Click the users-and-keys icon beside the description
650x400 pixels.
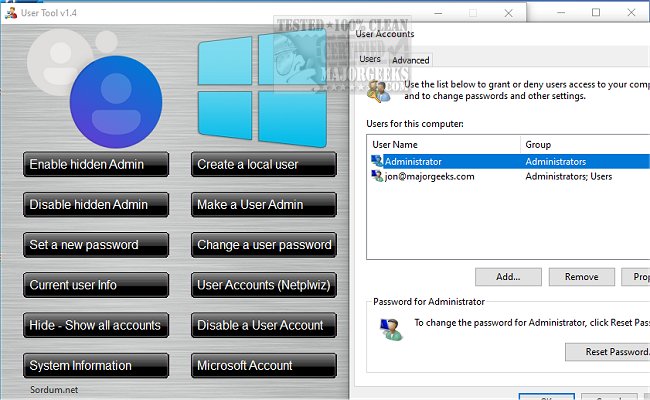pos(379,91)
